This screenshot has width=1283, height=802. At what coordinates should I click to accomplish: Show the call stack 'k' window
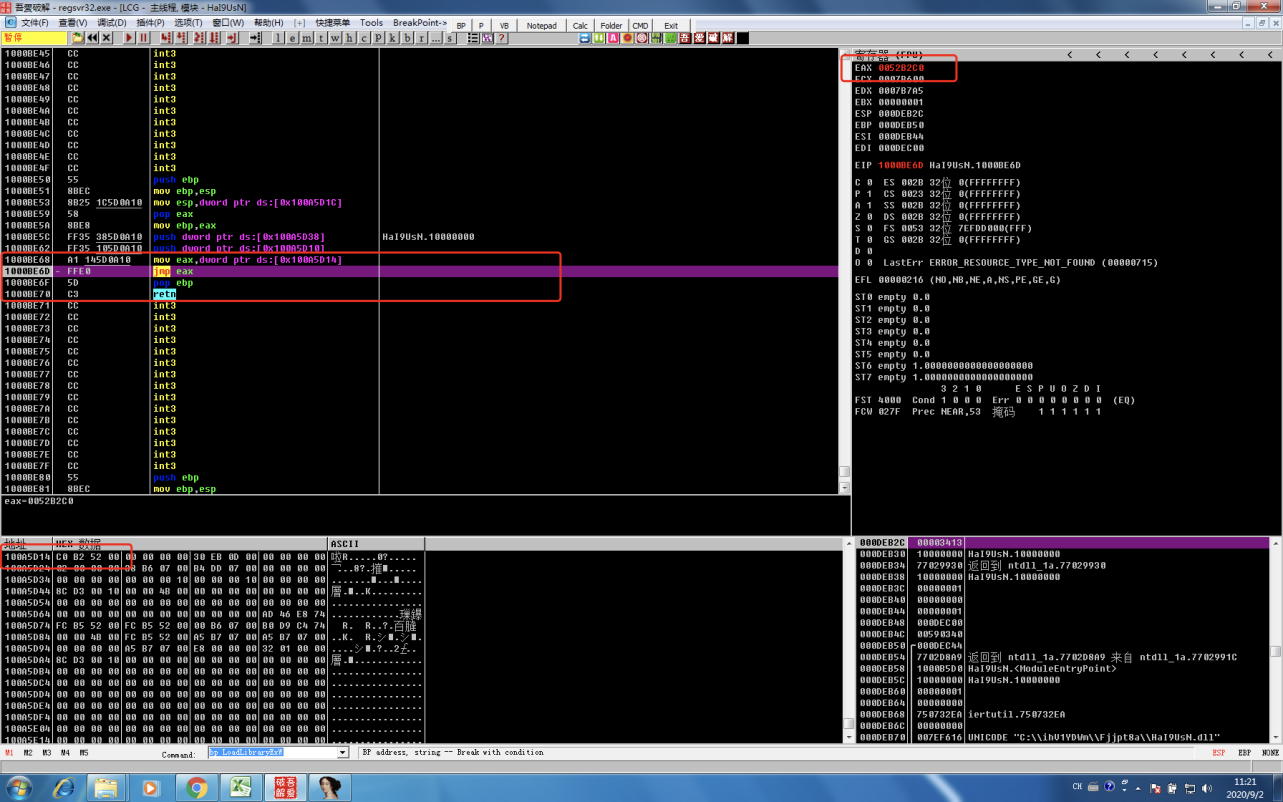point(393,38)
